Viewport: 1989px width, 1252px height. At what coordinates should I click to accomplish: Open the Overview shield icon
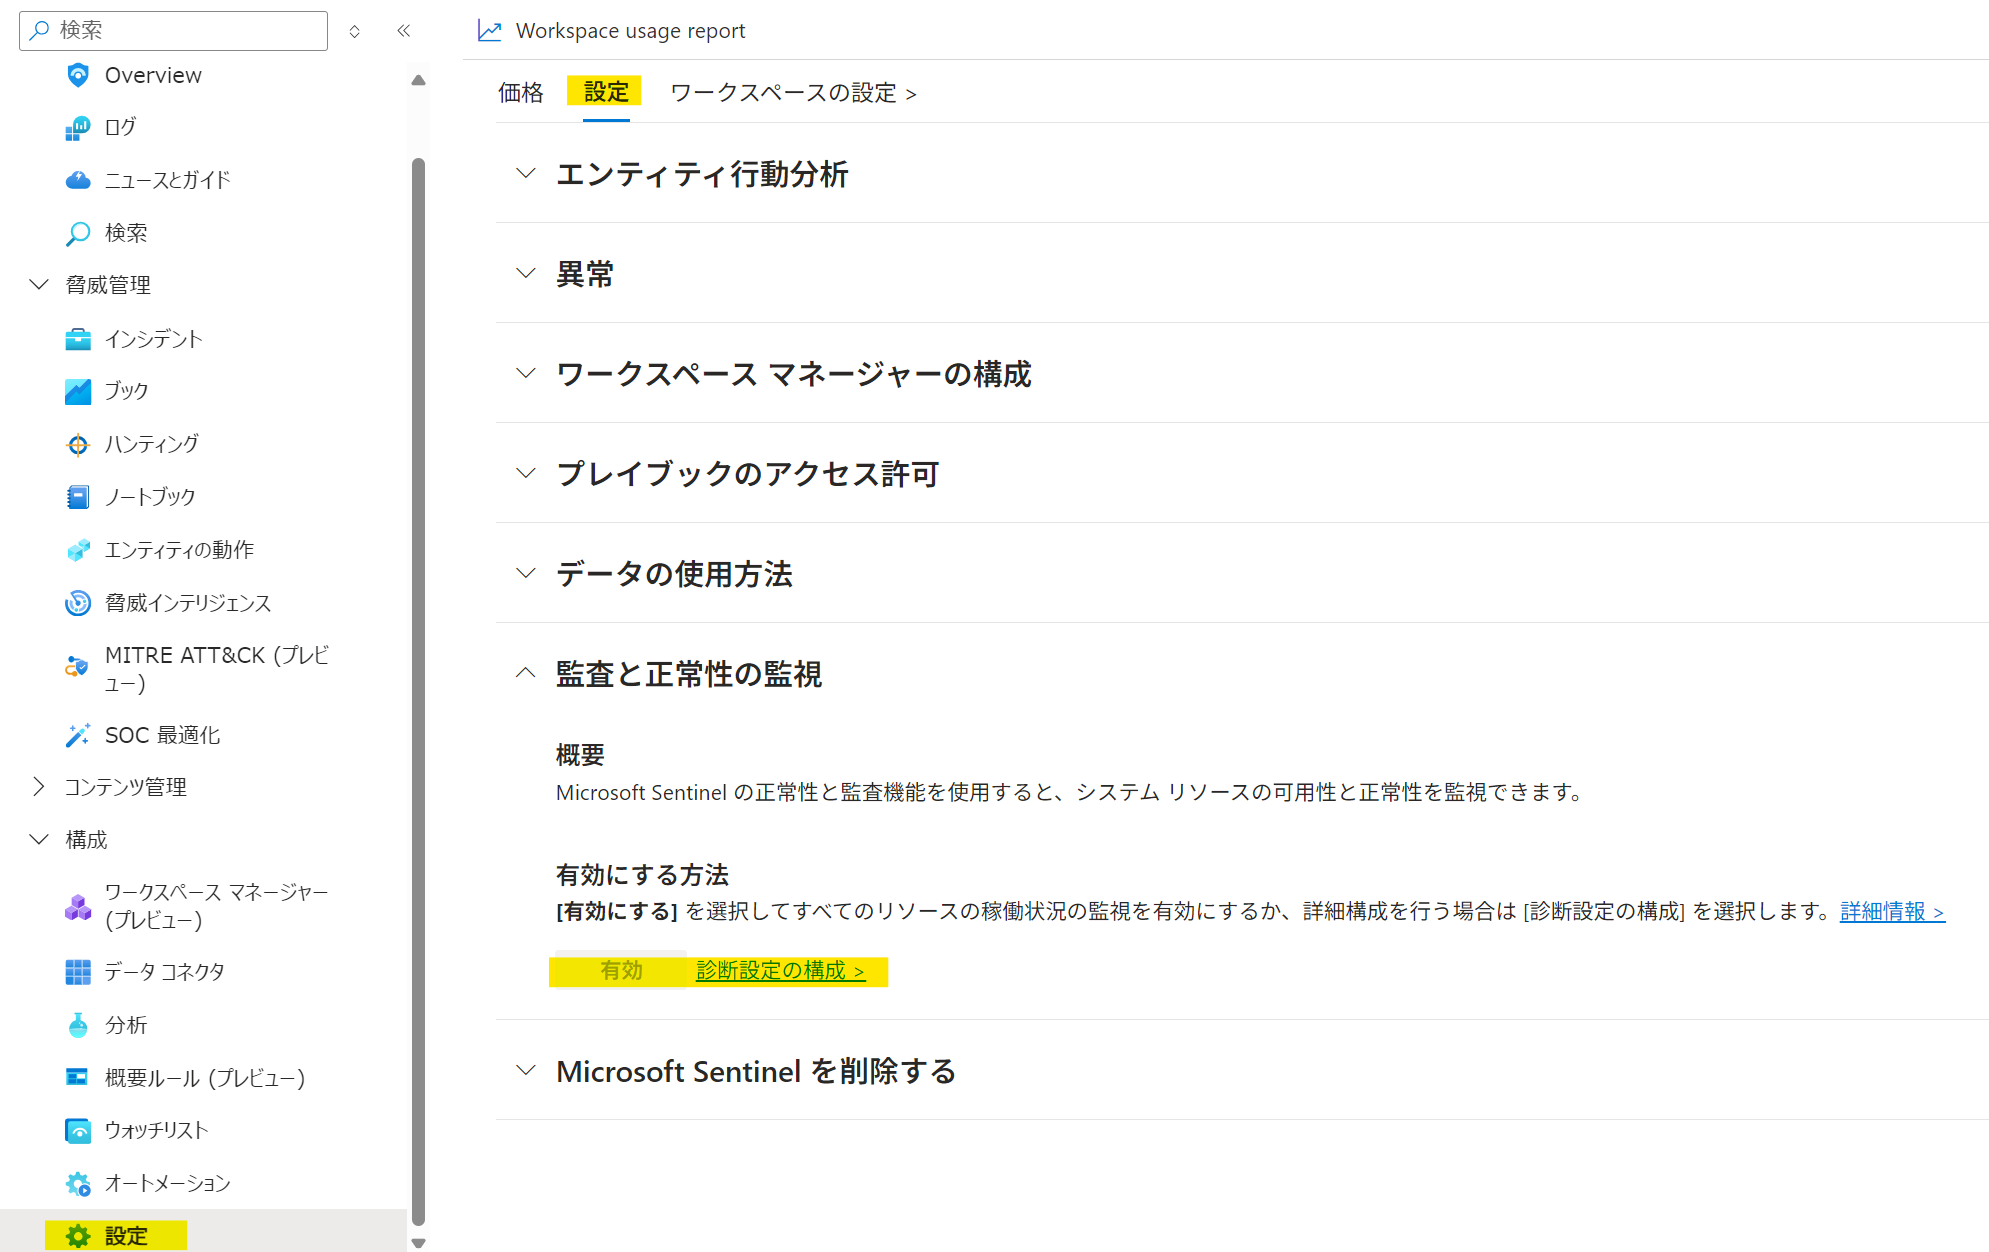[78, 75]
